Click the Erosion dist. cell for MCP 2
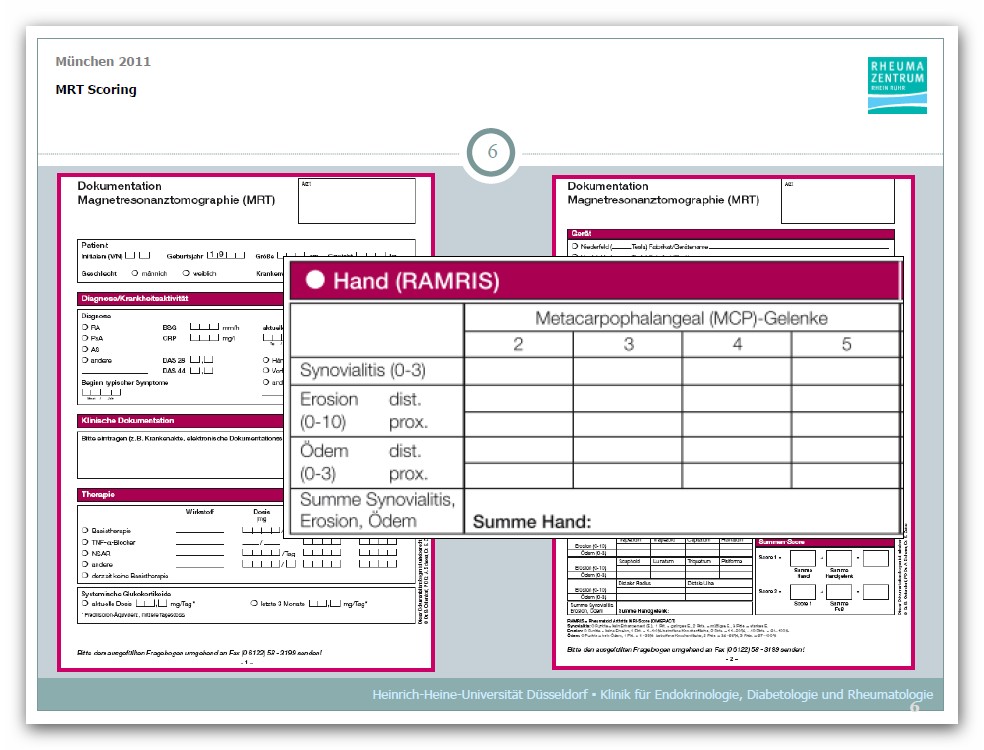Image resolution: width=984 pixels, height=750 pixels. [x=518, y=399]
